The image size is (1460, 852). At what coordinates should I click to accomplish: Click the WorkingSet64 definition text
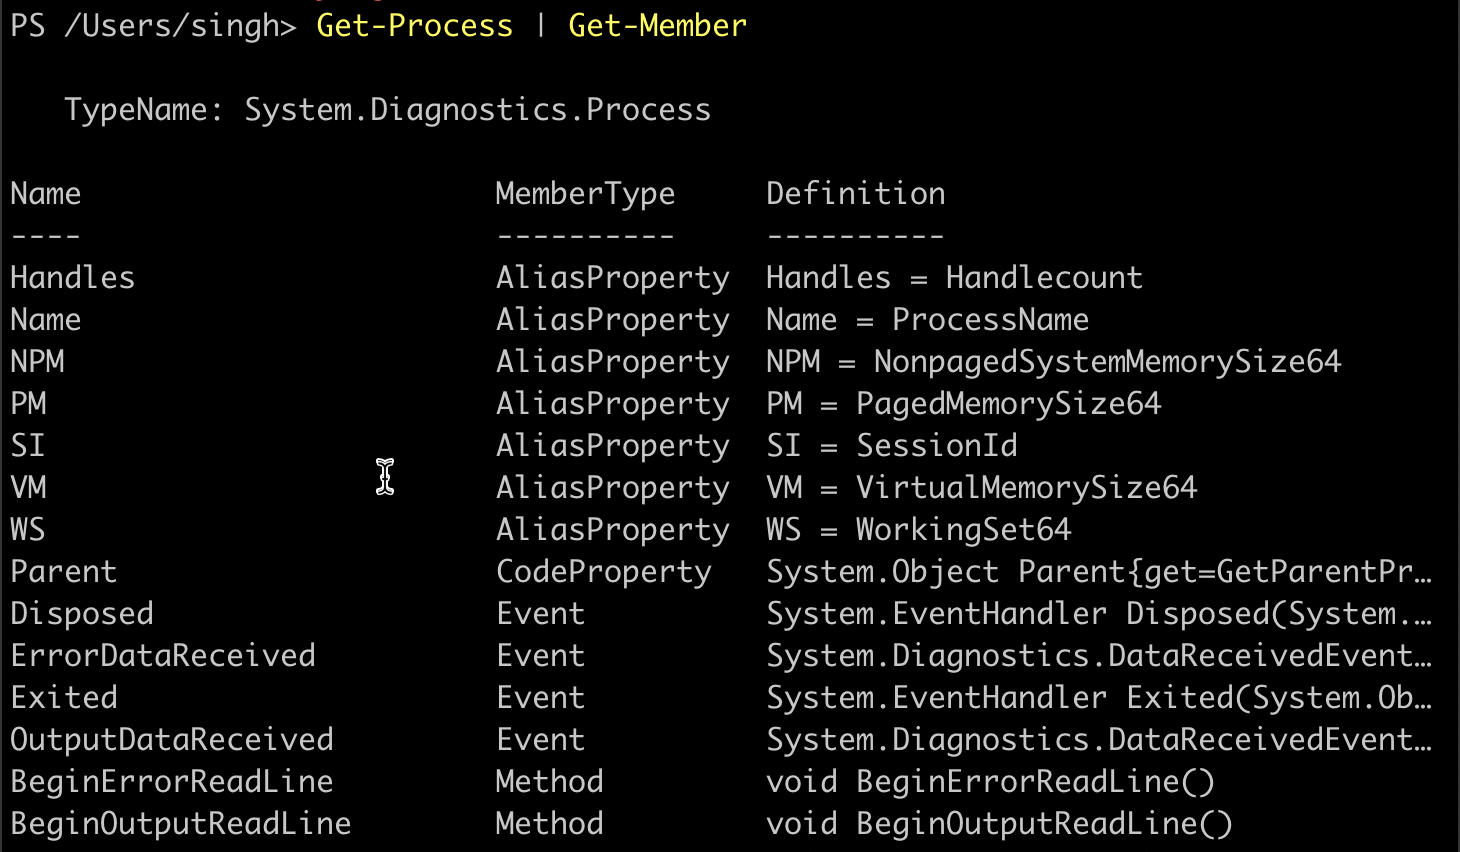(x=963, y=530)
